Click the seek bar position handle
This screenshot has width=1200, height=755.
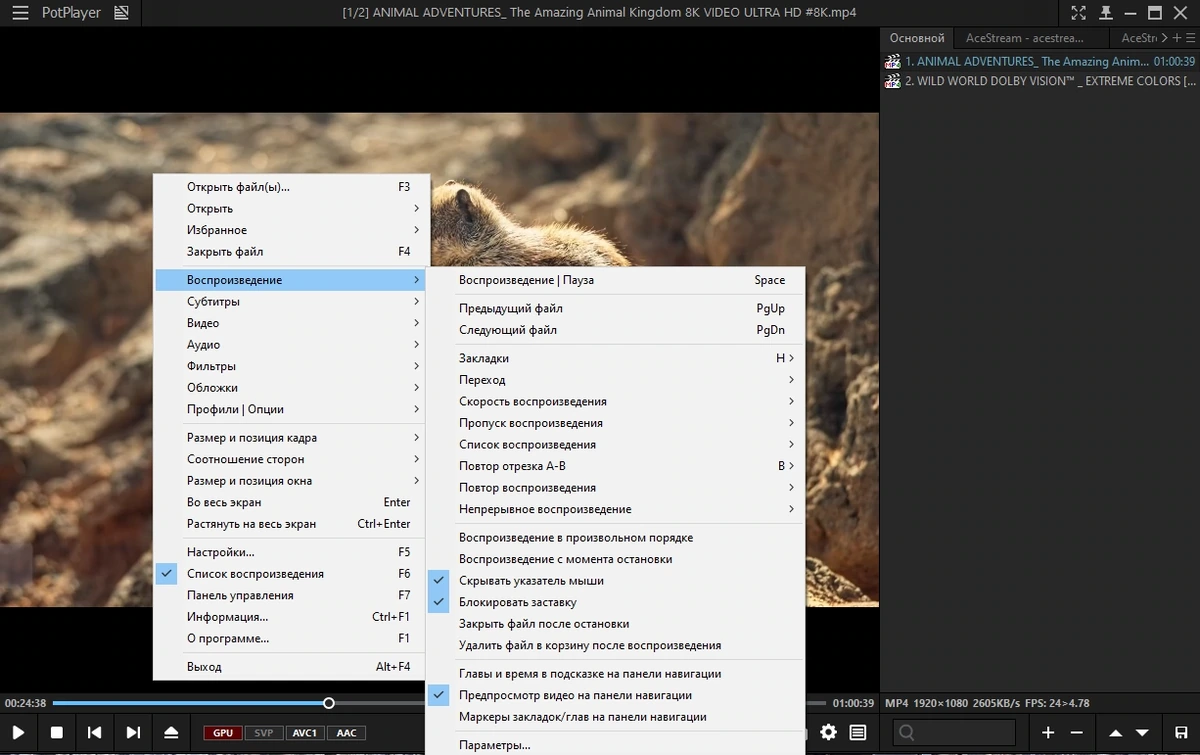click(329, 703)
